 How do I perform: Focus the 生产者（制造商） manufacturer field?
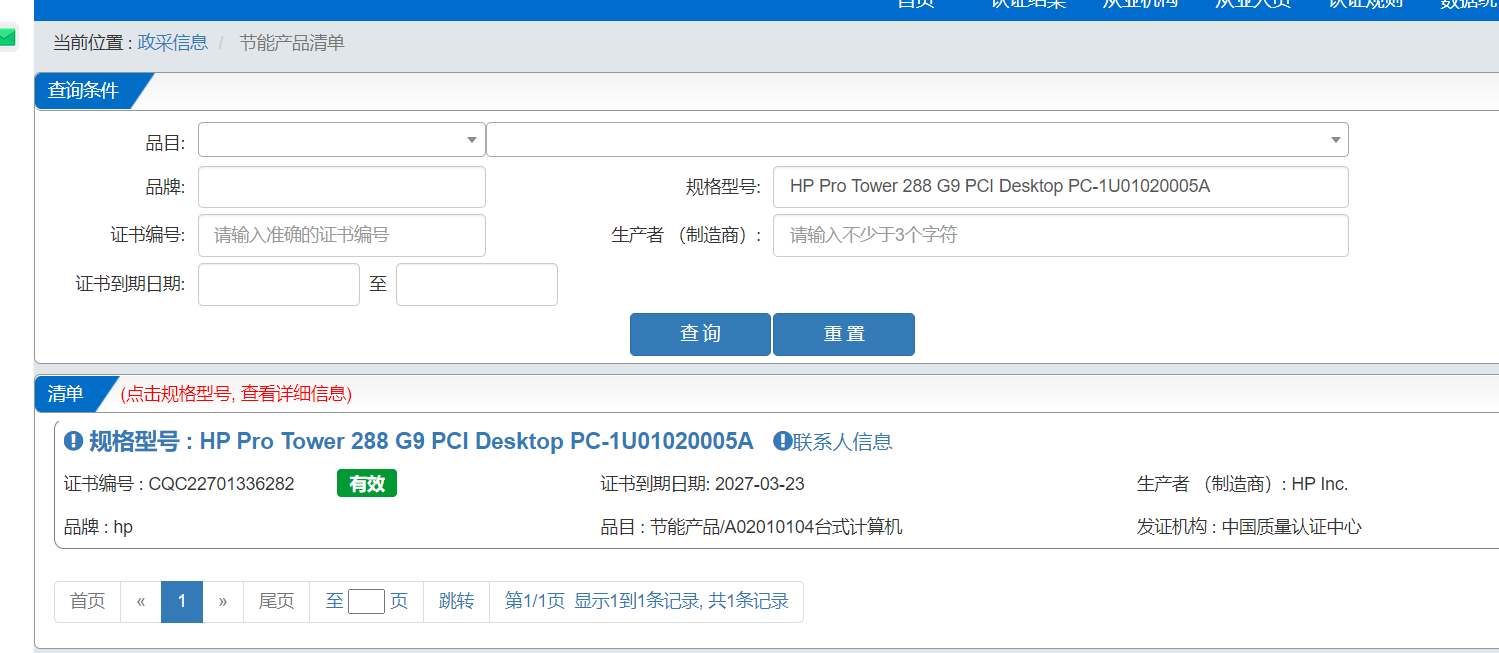click(1060, 235)
